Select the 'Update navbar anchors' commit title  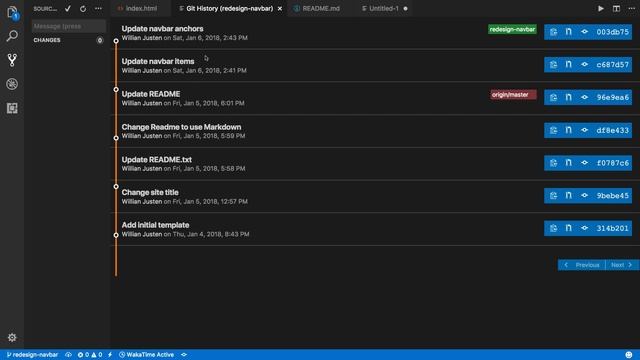coord(162,29)
